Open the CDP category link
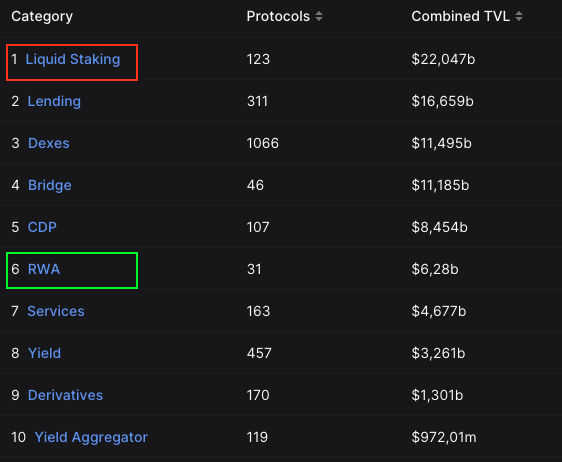The height and width of the screenshot is (462, 562). (42, 227)
